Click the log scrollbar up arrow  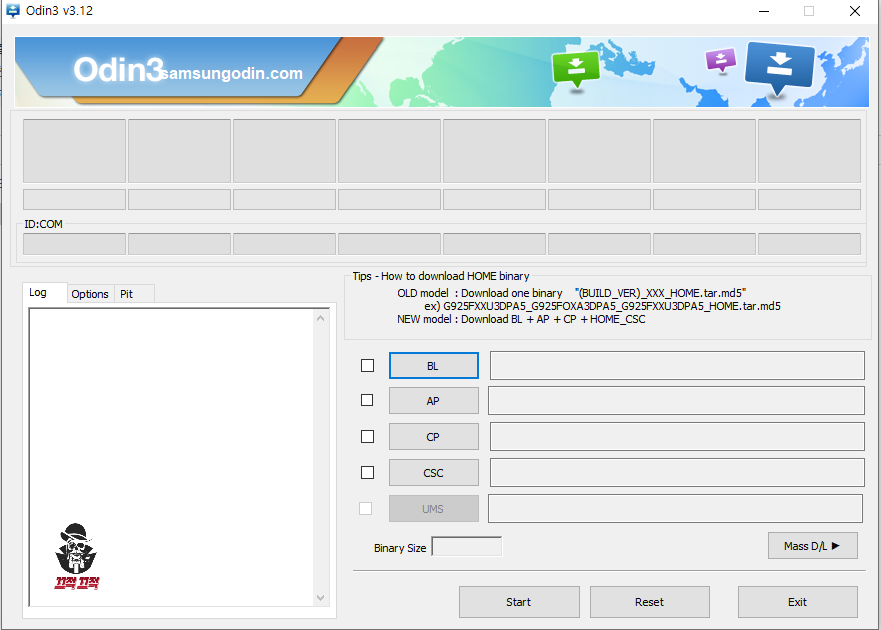tap(321, 318)
